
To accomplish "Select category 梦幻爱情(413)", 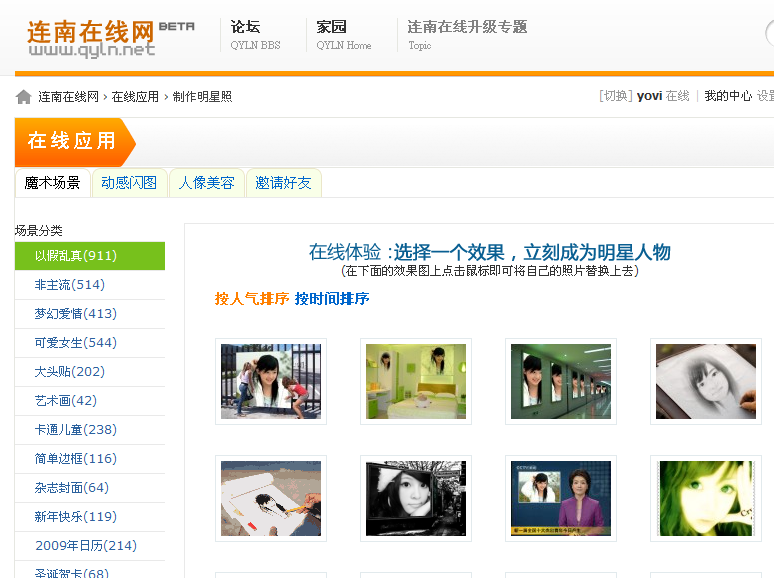I will 90,314.
